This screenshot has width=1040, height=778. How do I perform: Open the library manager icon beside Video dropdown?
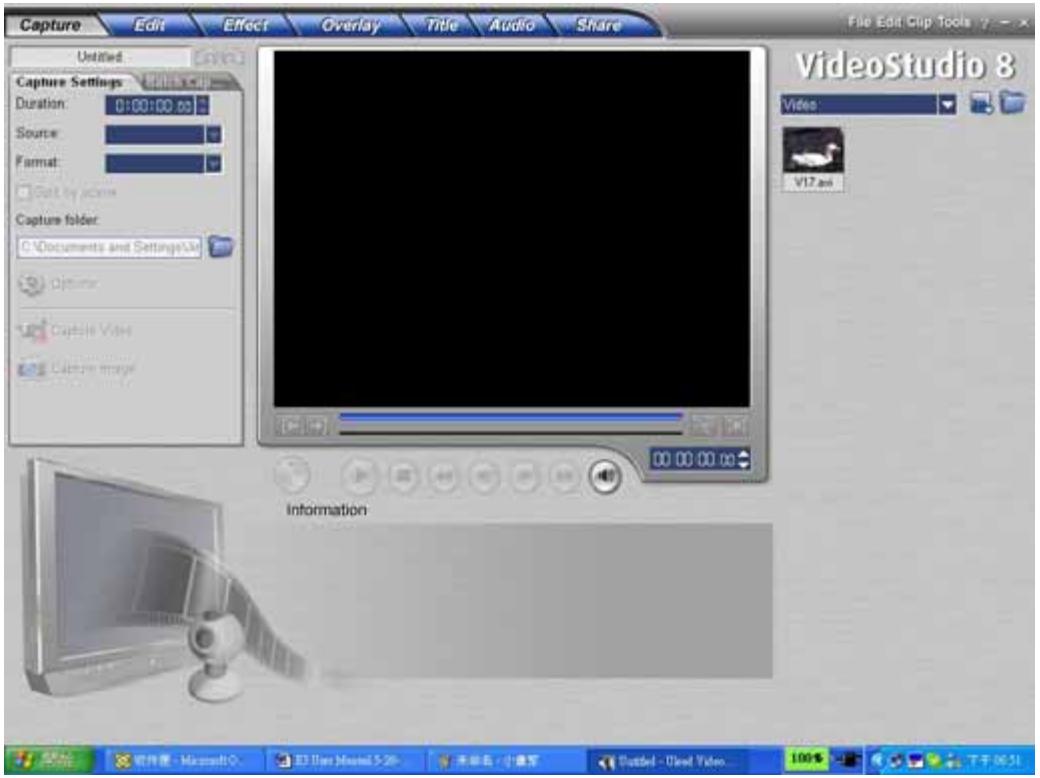point(981,103)
